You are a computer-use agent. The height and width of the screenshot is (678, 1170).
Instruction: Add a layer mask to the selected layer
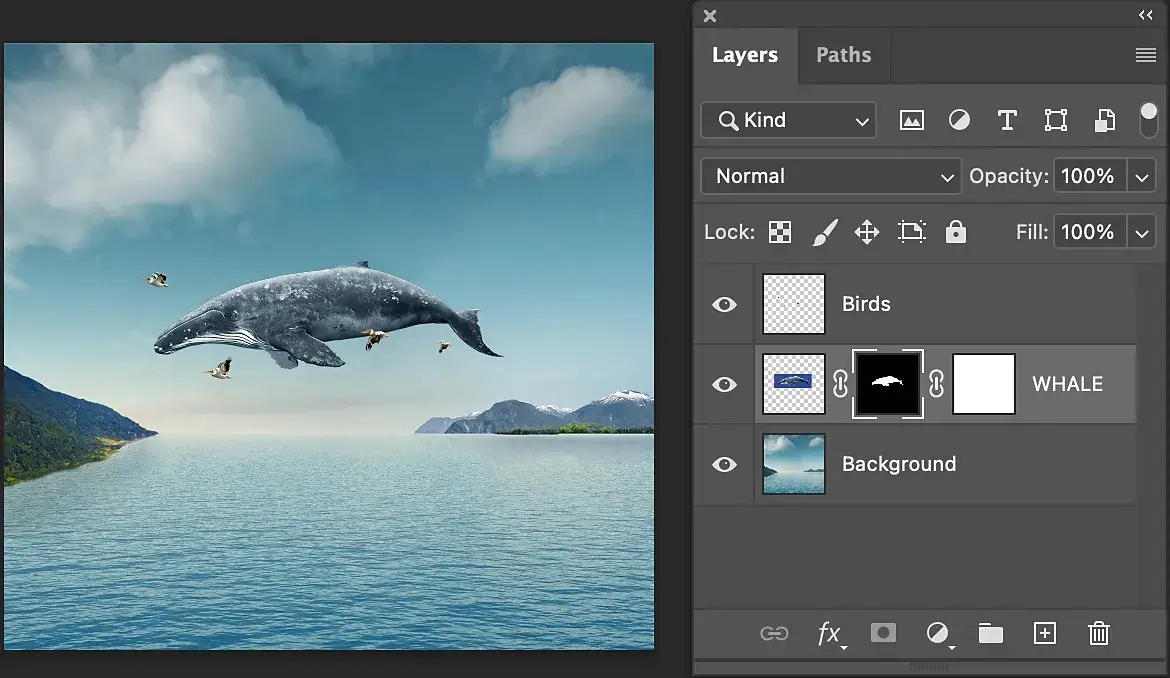[x=883, y=633]
